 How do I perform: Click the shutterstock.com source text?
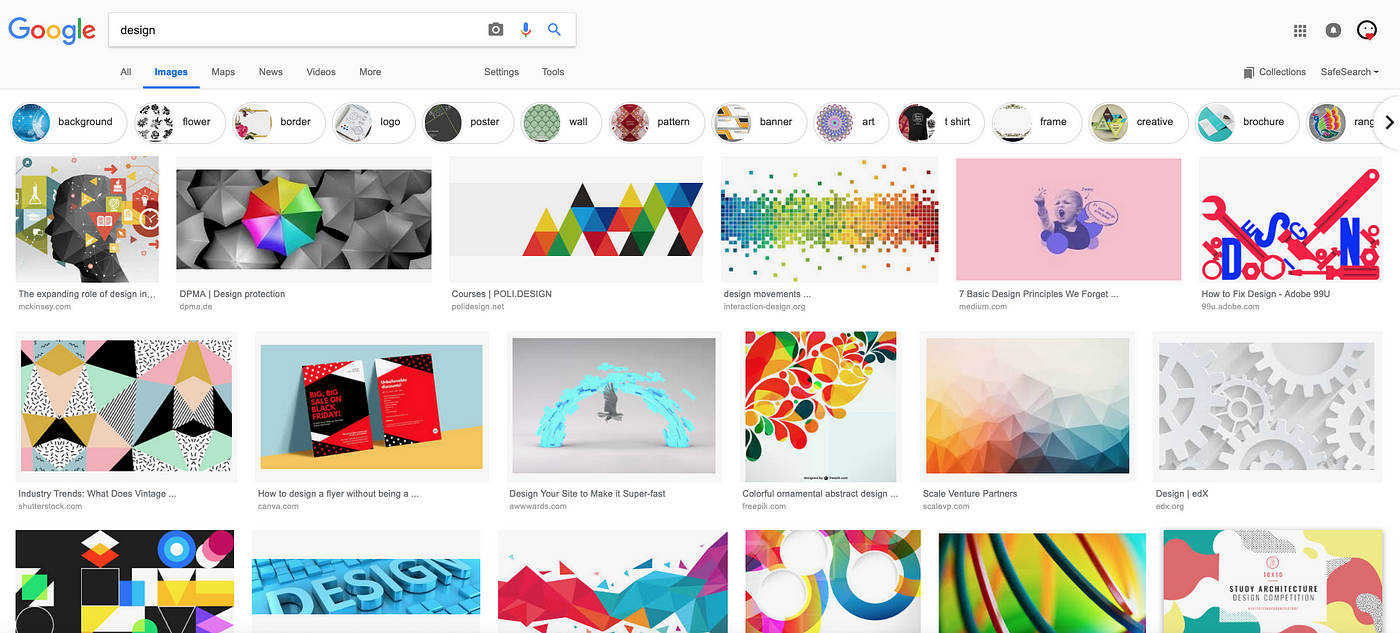(x=50, y=507)
